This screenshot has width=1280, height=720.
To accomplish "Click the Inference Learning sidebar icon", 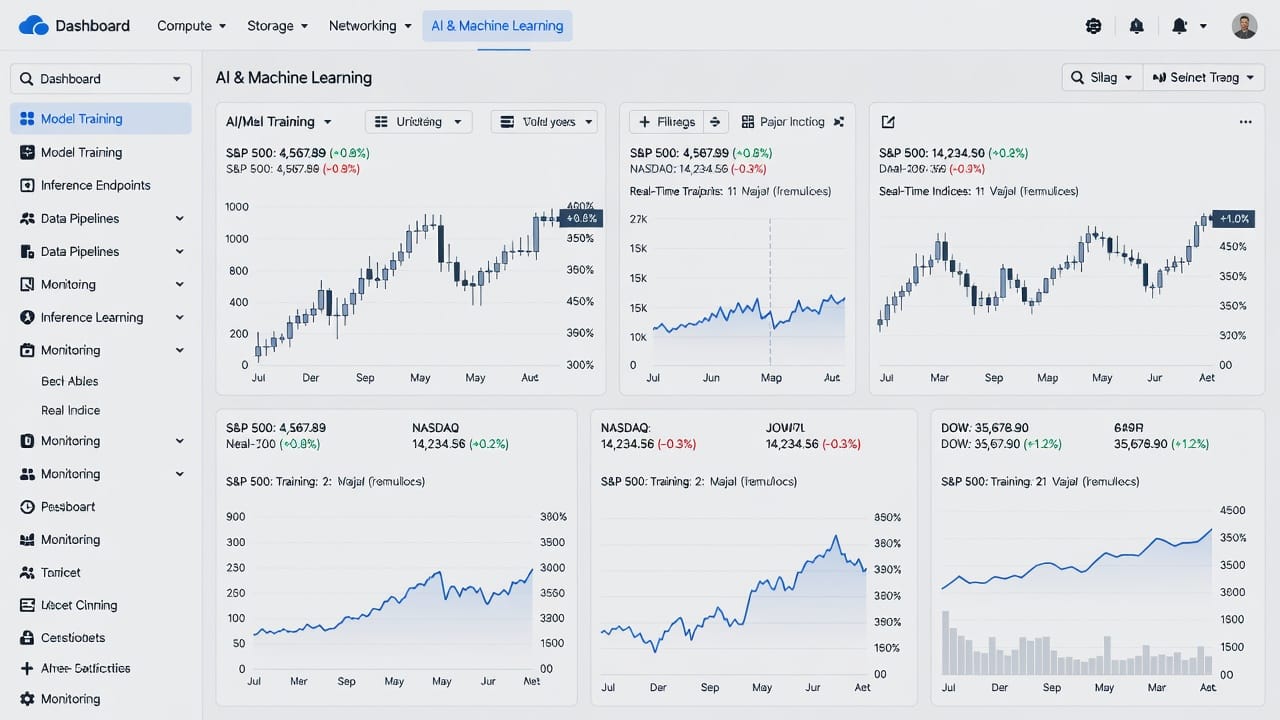I will point(27,317).
